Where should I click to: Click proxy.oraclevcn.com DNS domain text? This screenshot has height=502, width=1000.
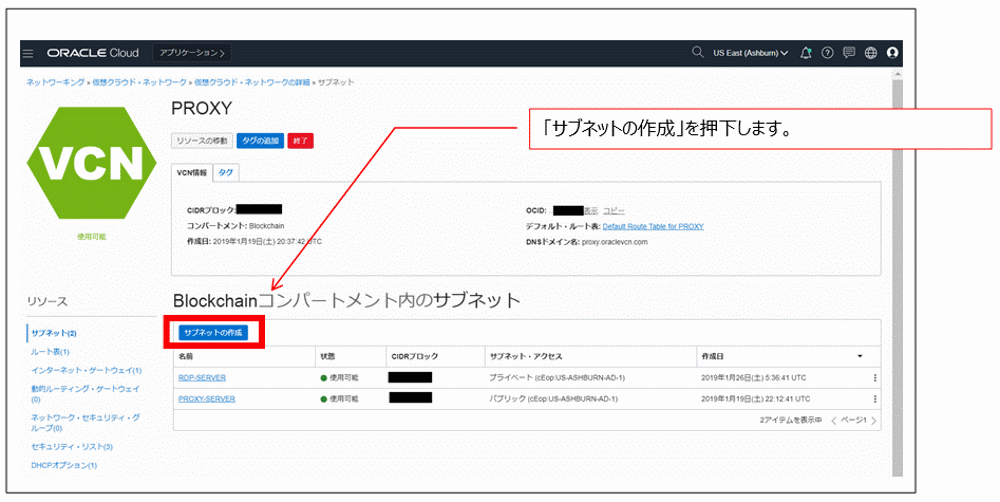point(614,242)
